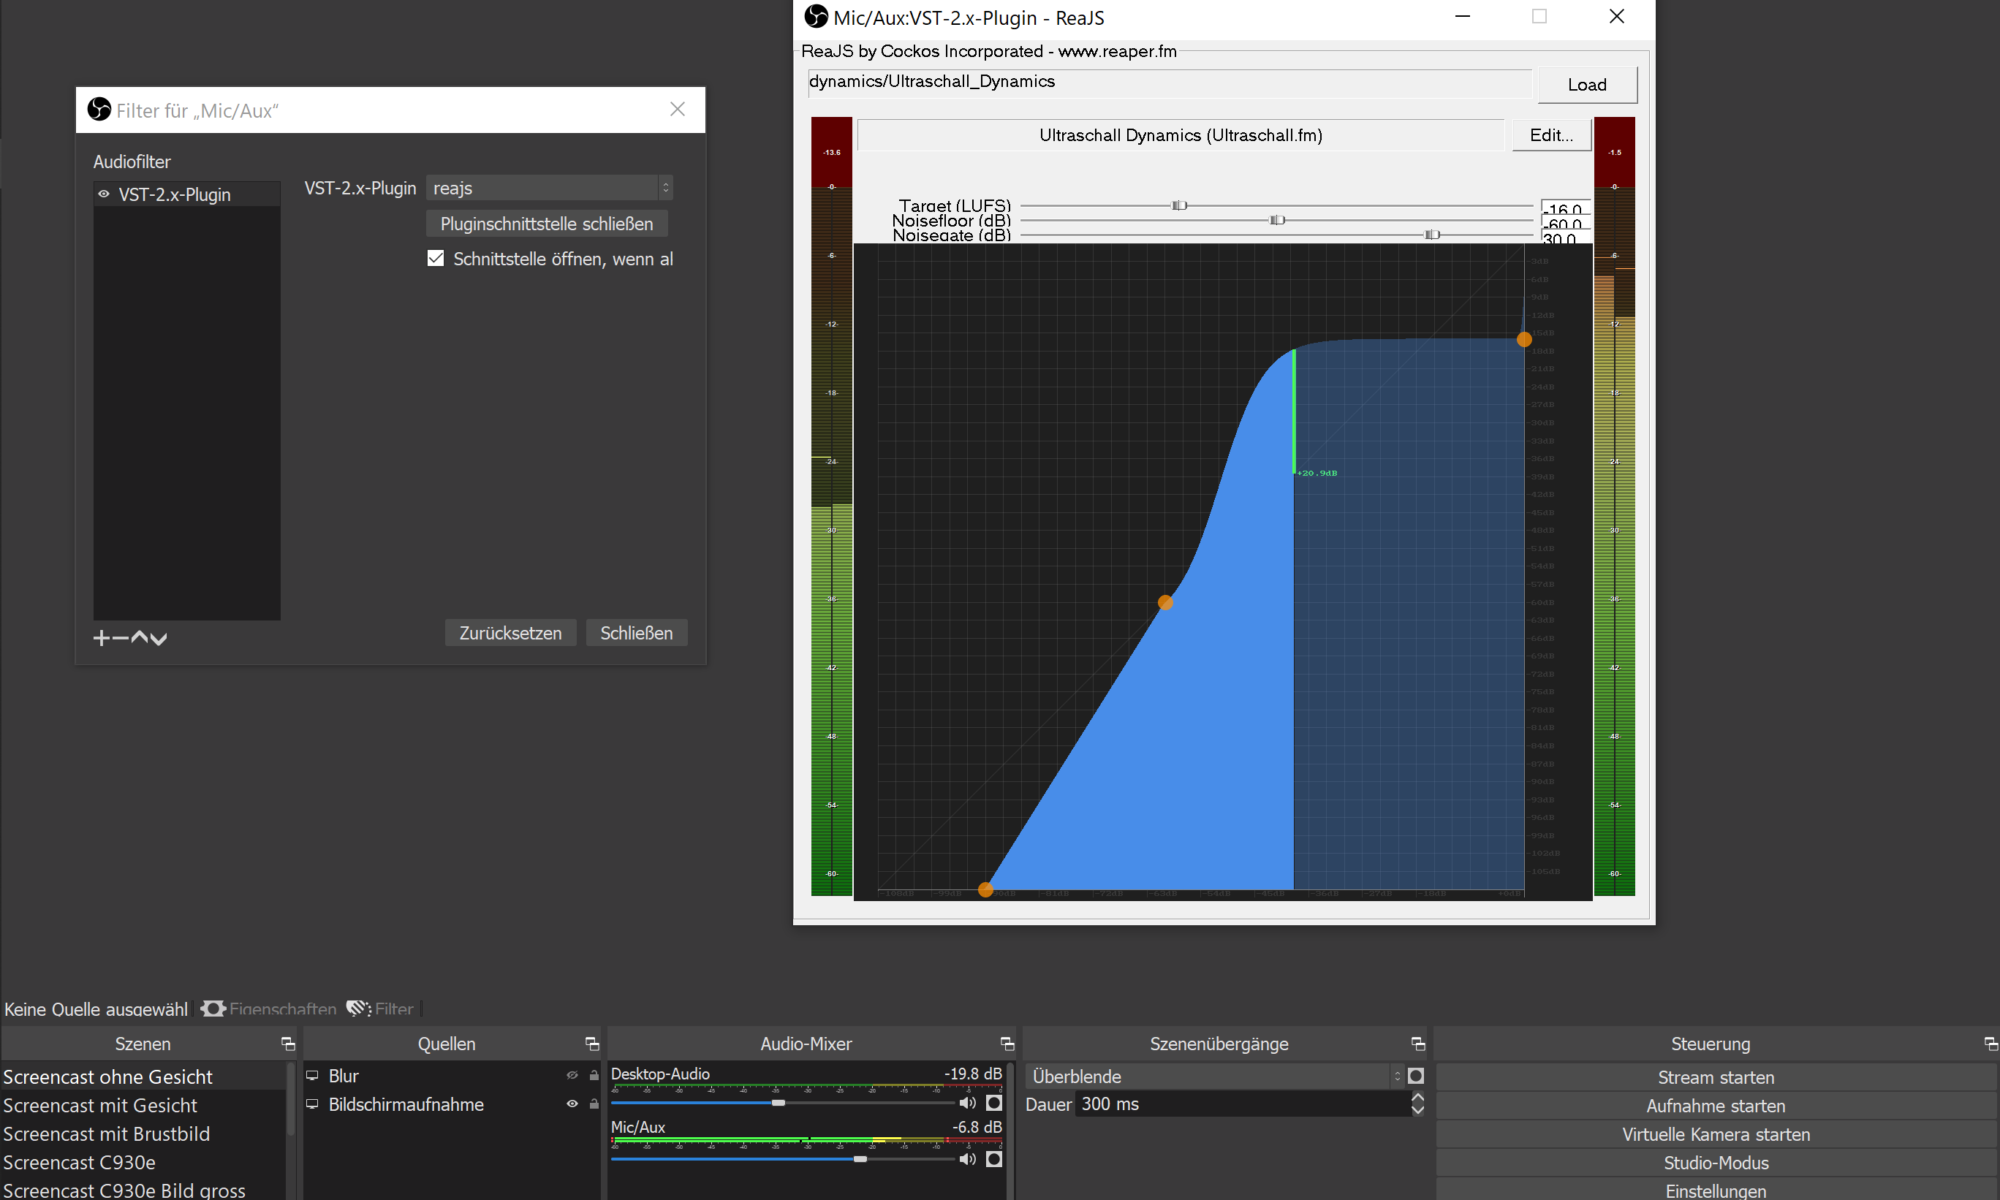Click Stream starten
Image resolution: width=2000 pixels, height=1200 pixels.
click(x=1716, y=1077)
